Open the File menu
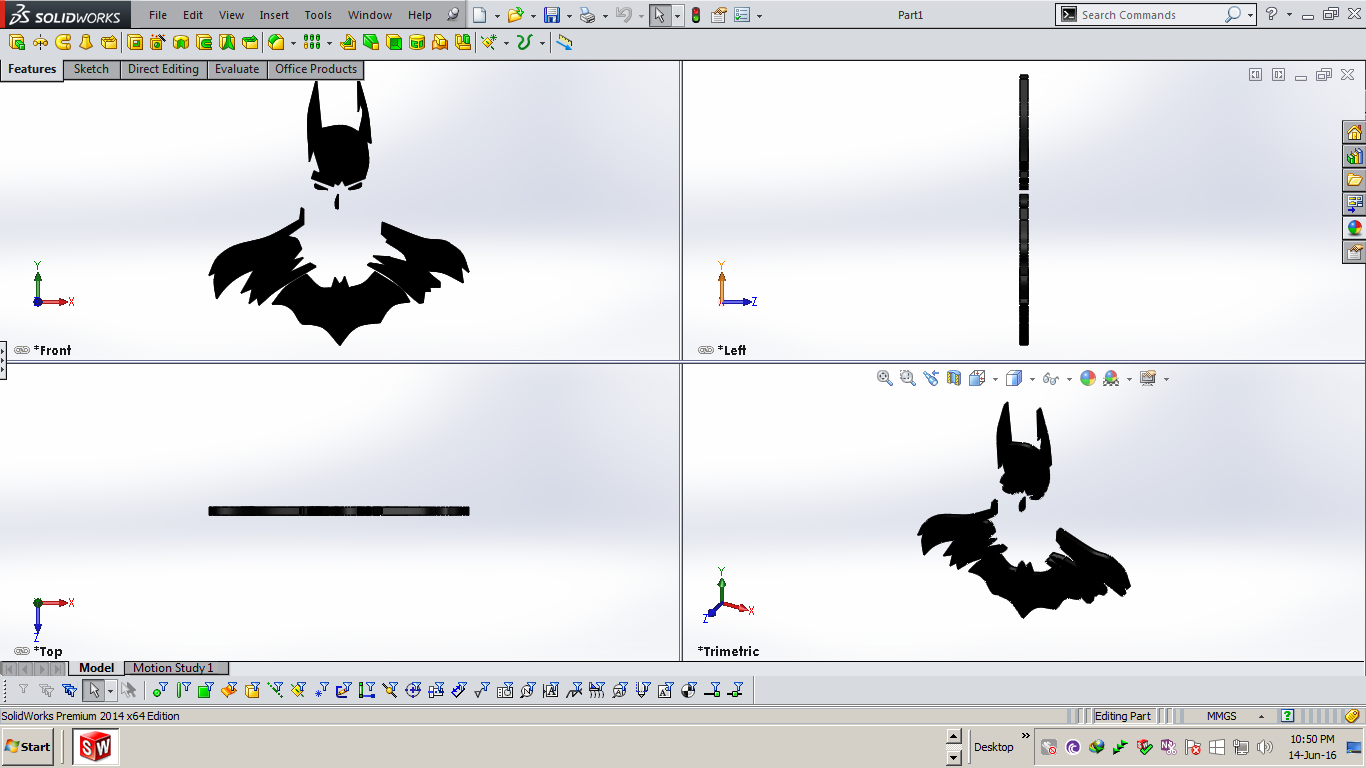This screenshot has height=768, width=1366. (x=158, y=15)
